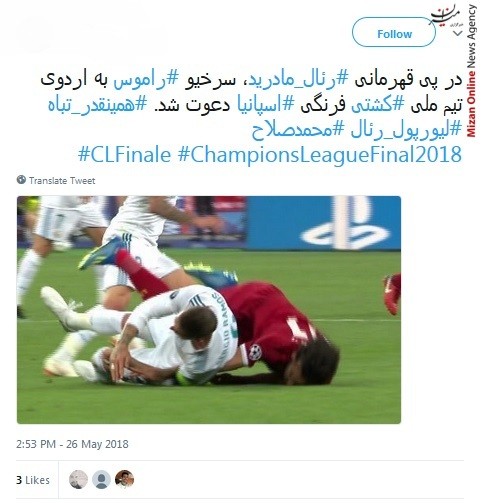This screenshot has height=503, width=487.
Task: Open the football tackle photo
Action: [209, 310]
